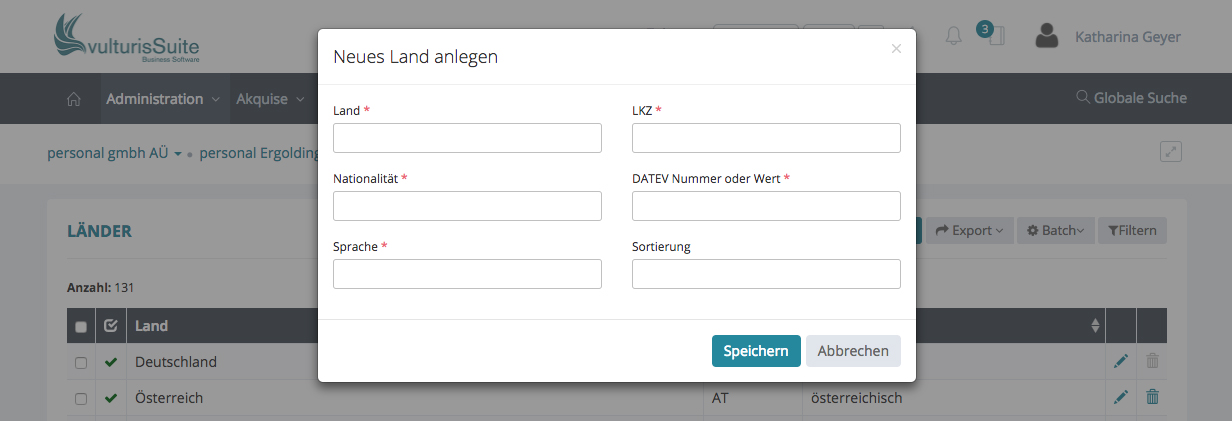Viewport: 1232px width, 421px height.
Task: Close the Neues Land anlegen dialog
Action: [x=896, y=48]
